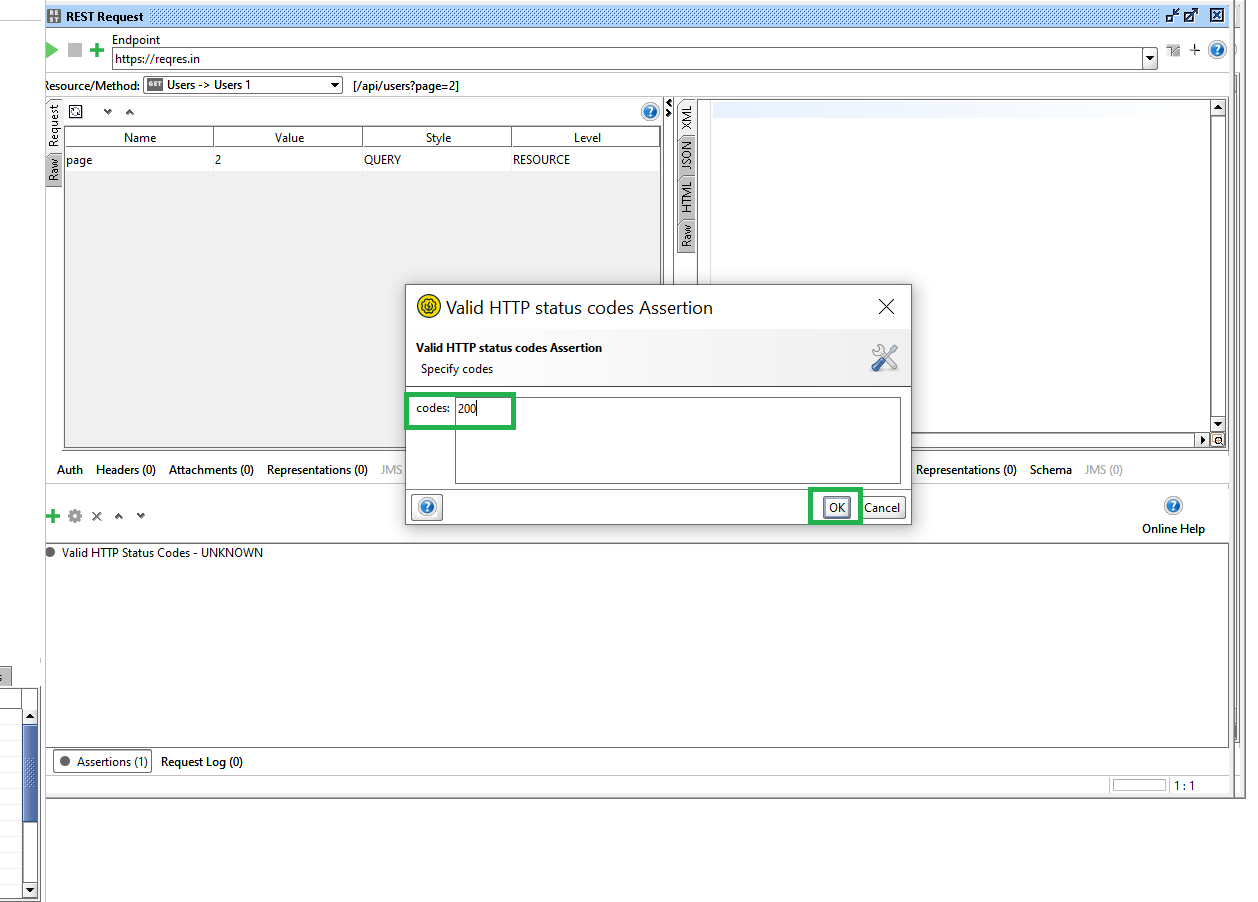This screenshot has width=1258, height=902.
Task: Click green plus beside the Endpoint field
Action: pyautogui.click(x=97, y=50)
